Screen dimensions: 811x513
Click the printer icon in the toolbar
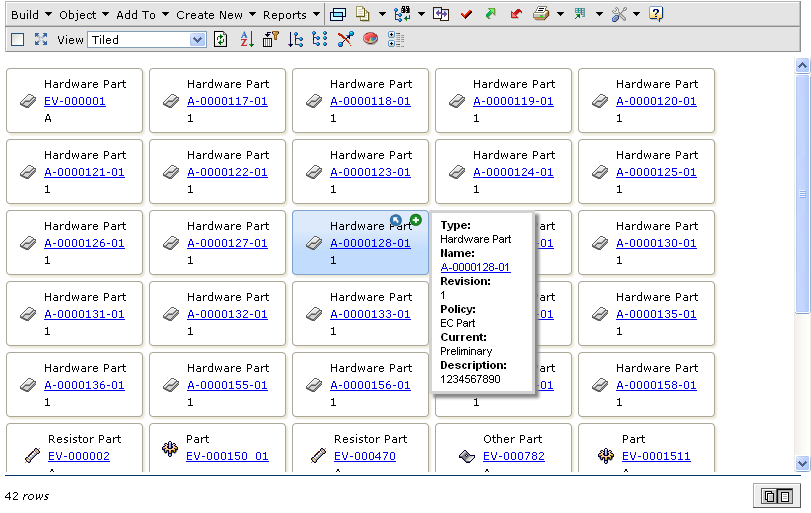tap(540, 15)
